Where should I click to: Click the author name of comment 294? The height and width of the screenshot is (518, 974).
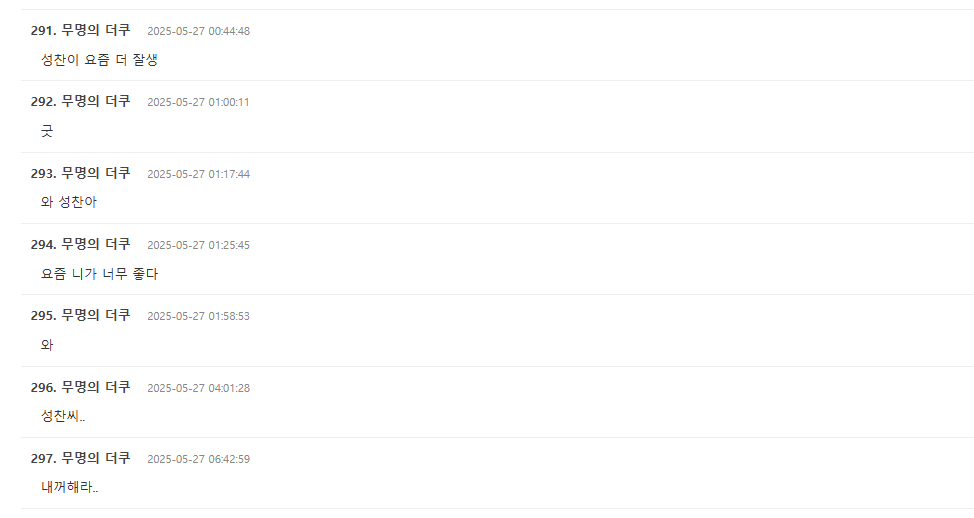click(x=95, y=244)
